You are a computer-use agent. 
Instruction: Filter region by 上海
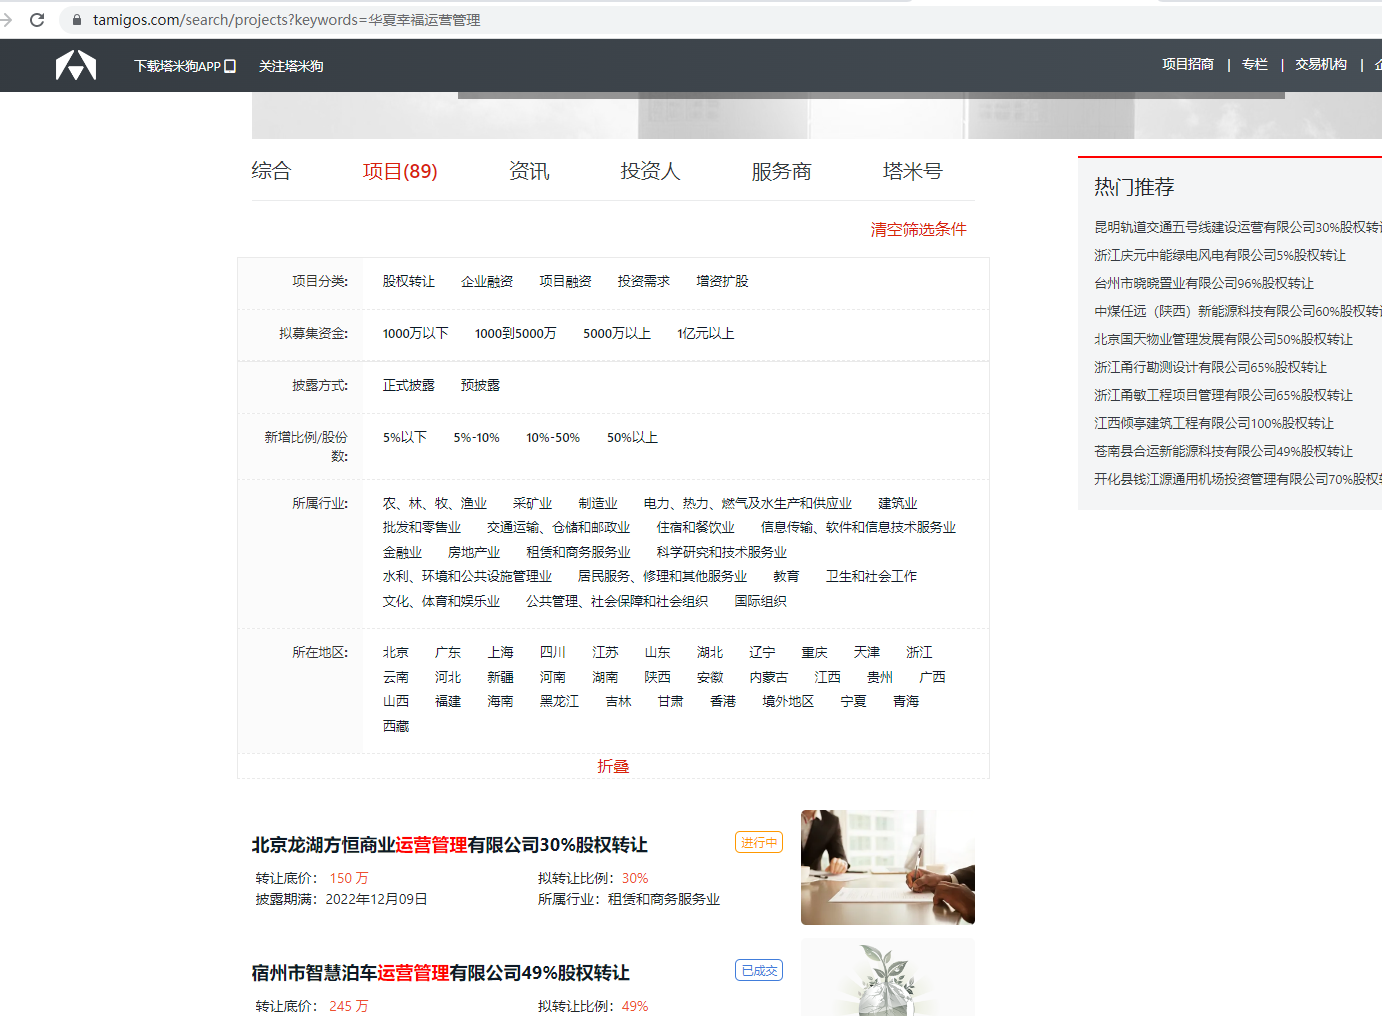[x=501, y=652]
